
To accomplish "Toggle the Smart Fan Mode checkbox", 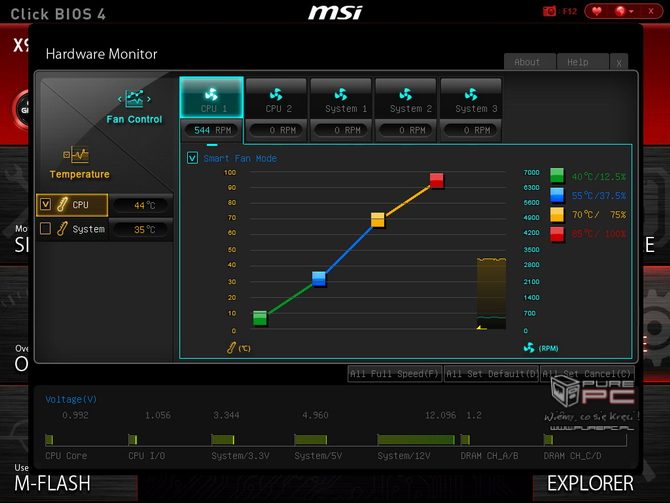I will (x=192, y=158).
